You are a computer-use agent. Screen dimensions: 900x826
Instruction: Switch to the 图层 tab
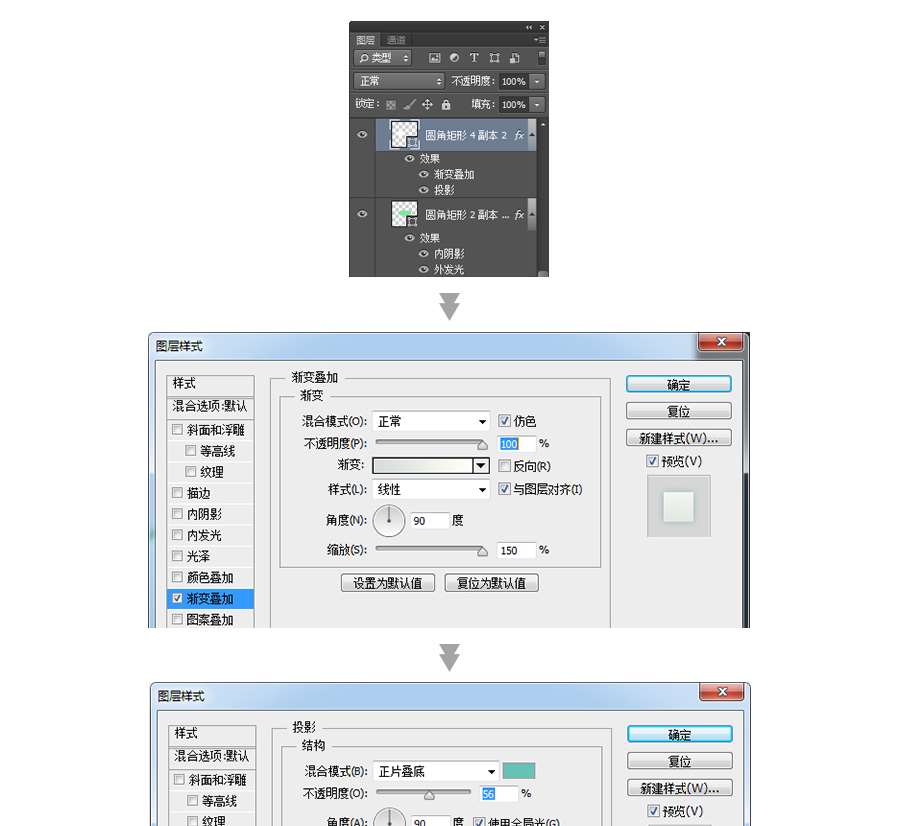pos(365,40)
